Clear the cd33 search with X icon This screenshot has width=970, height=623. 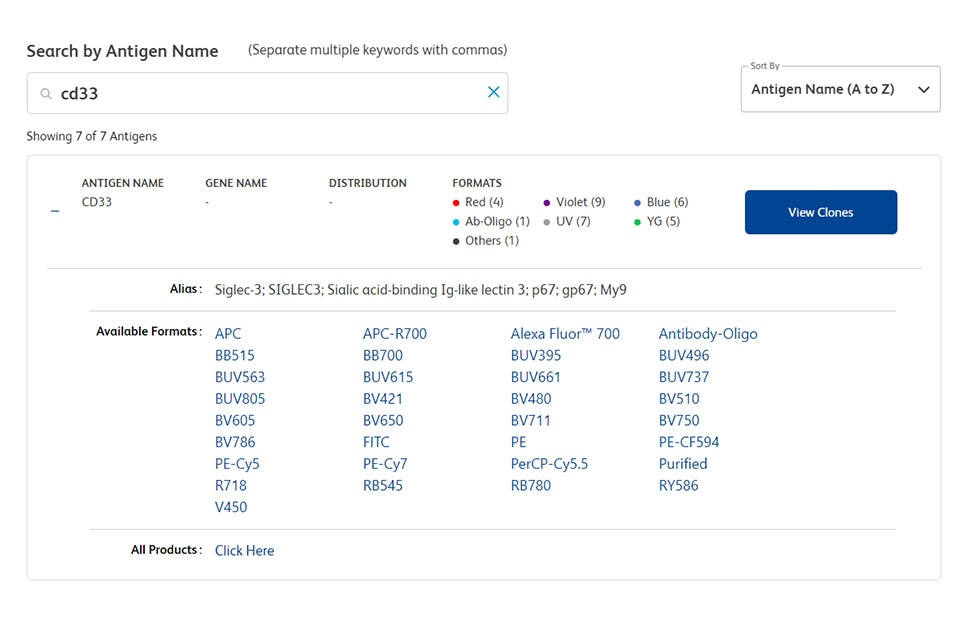[493, 92]
